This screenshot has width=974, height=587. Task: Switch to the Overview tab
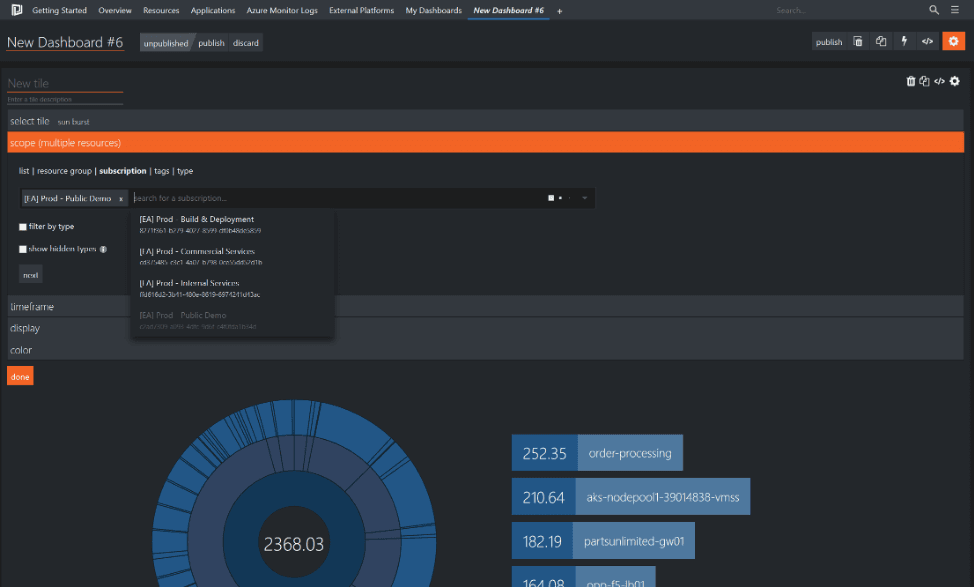115,11
